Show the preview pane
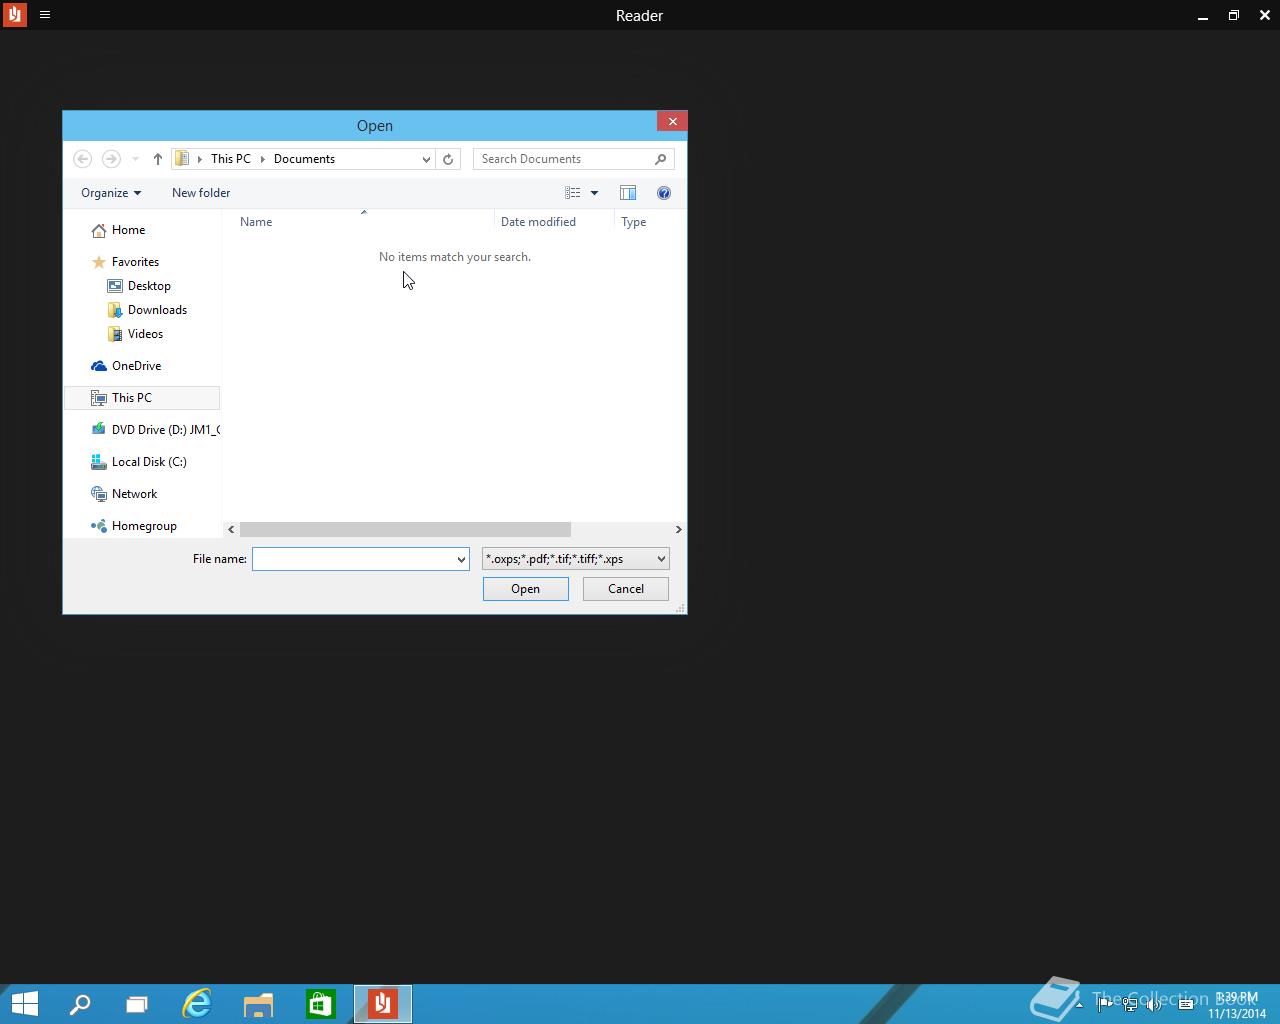The image size is (1280, 1024). [x=628, y=193]
